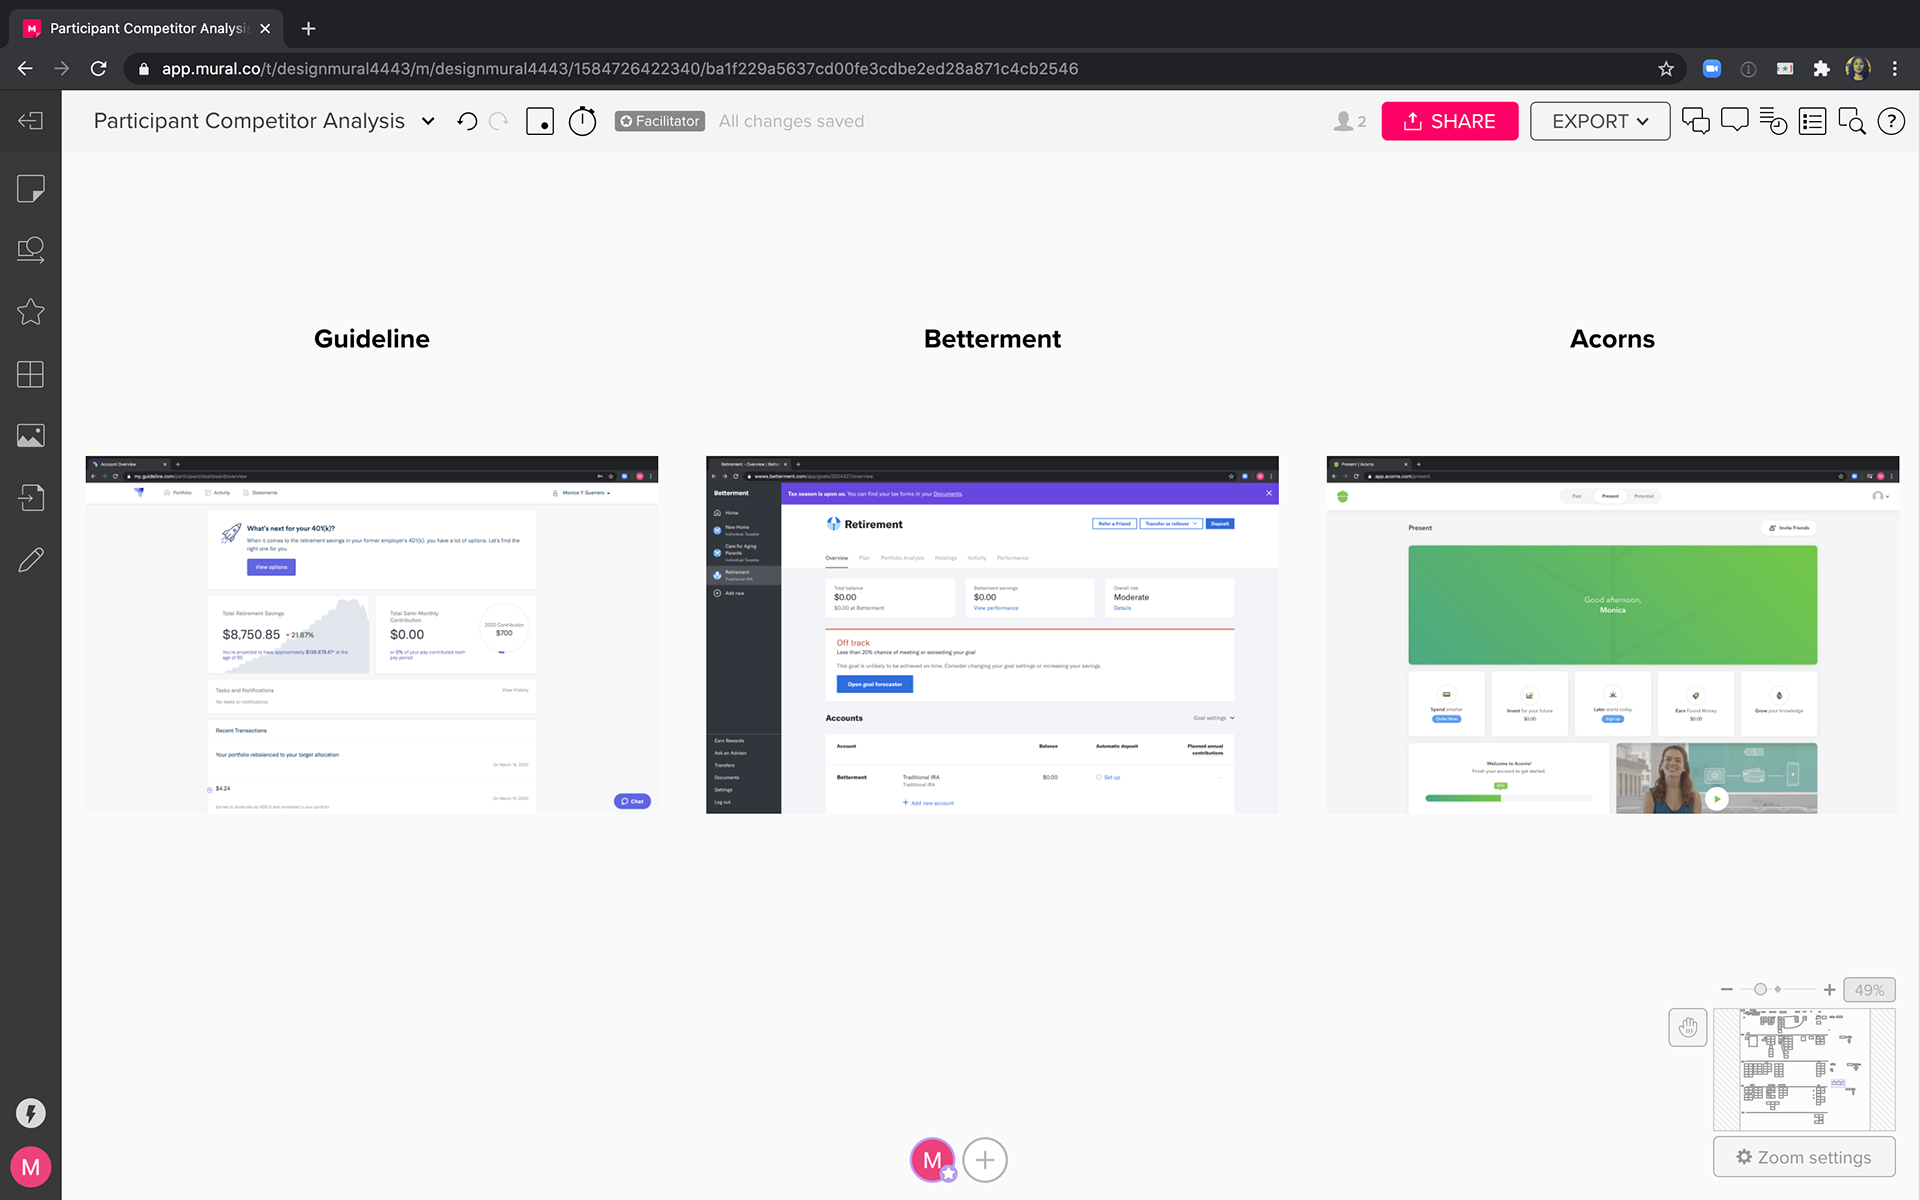Screen dimensions: 1920x1200
Task: Open the help question mark icon
Action: click(x=1891, y=121)
